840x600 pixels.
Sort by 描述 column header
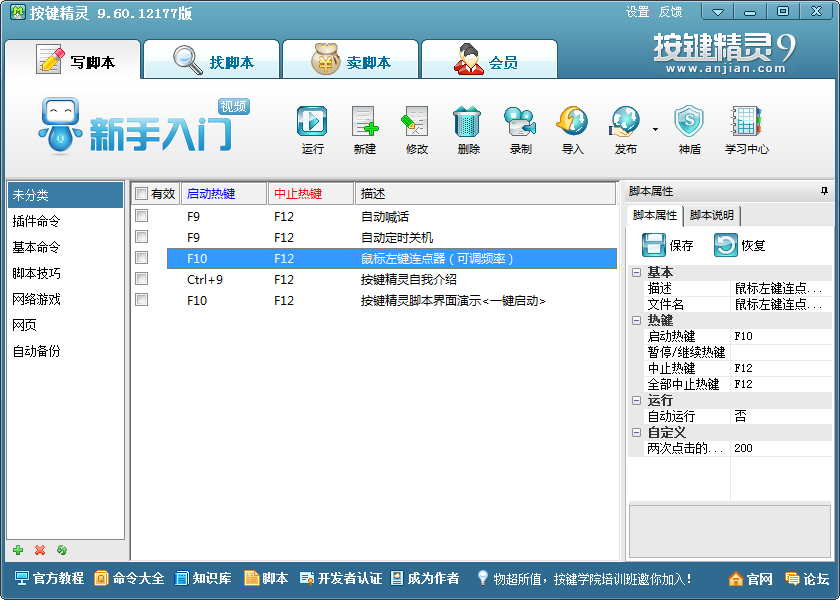485,193
